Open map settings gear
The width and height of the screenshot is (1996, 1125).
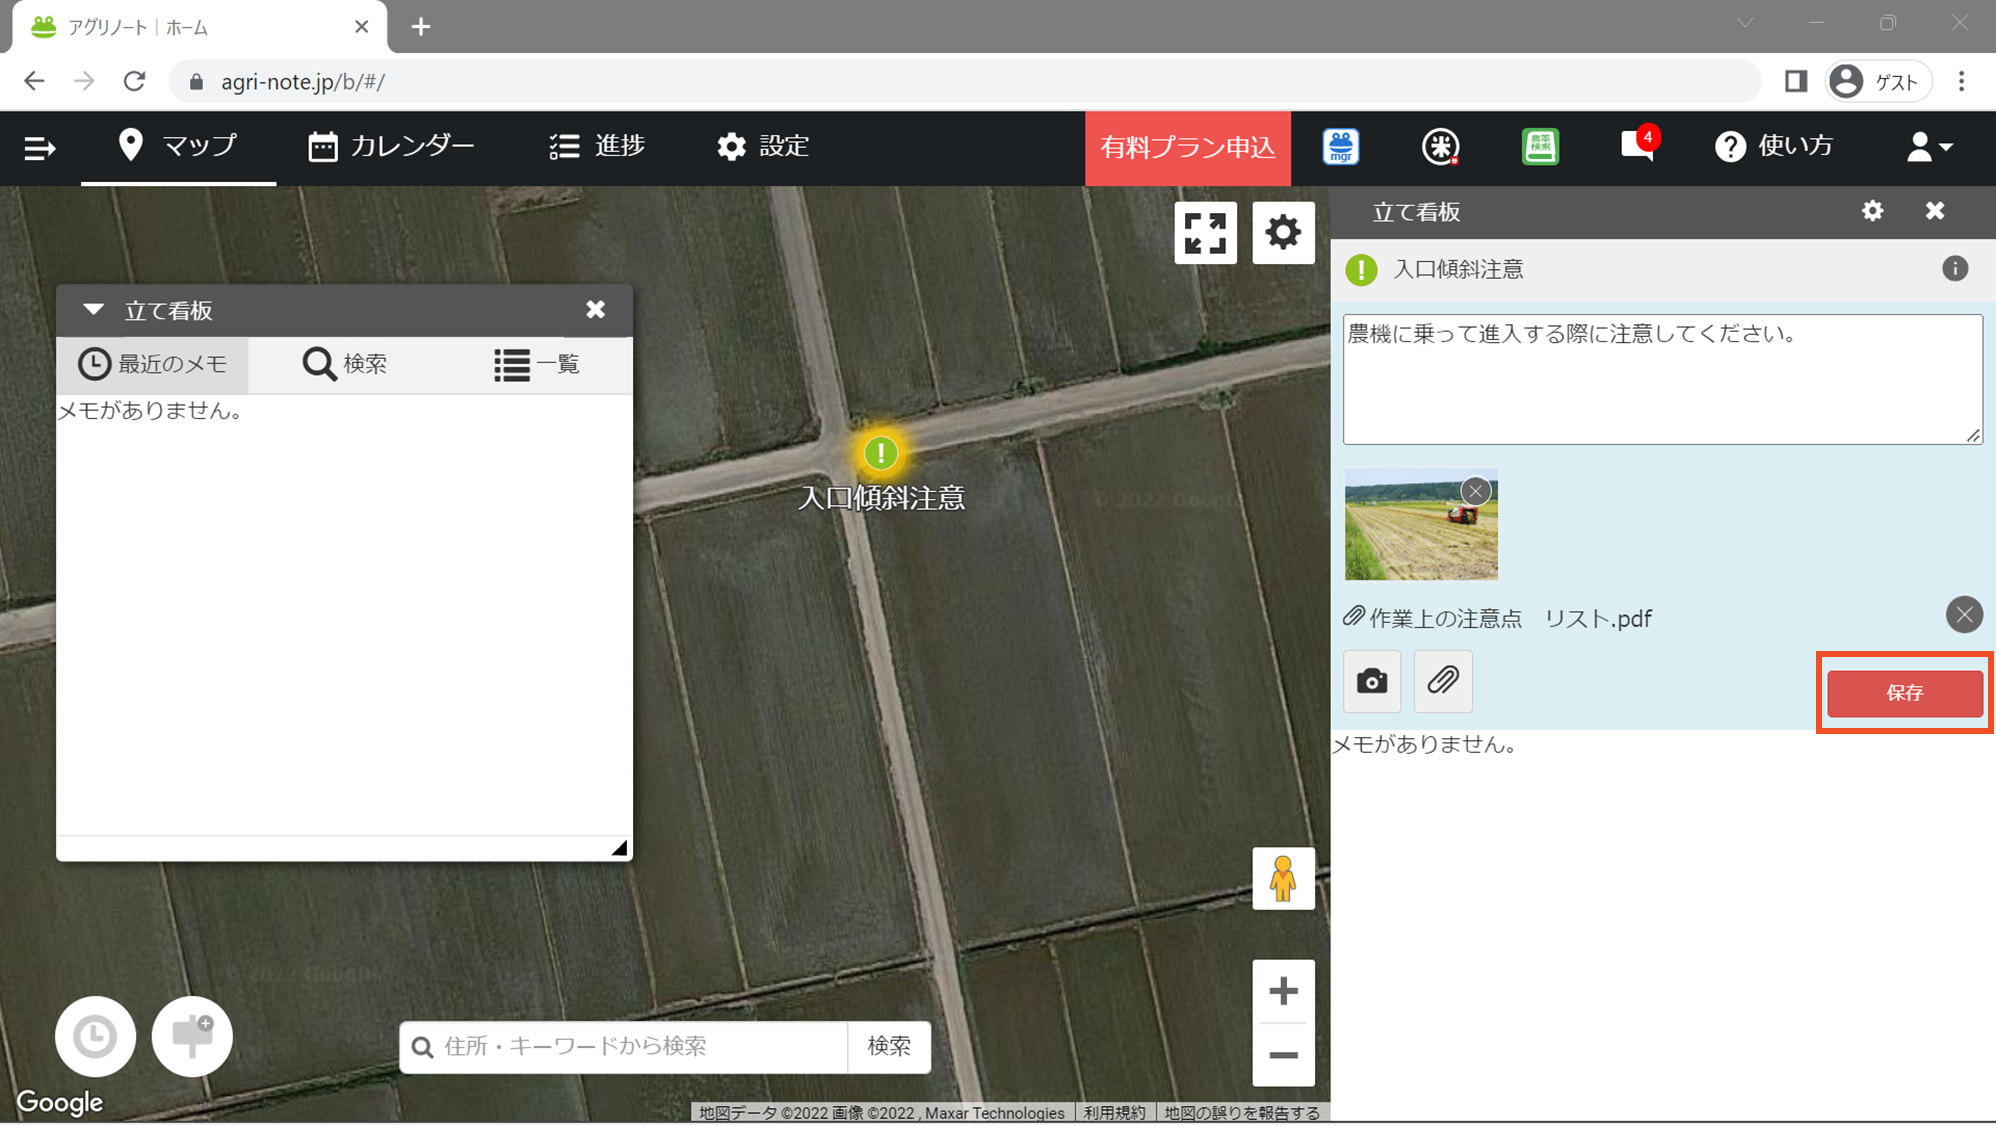tap(1283, 233)
